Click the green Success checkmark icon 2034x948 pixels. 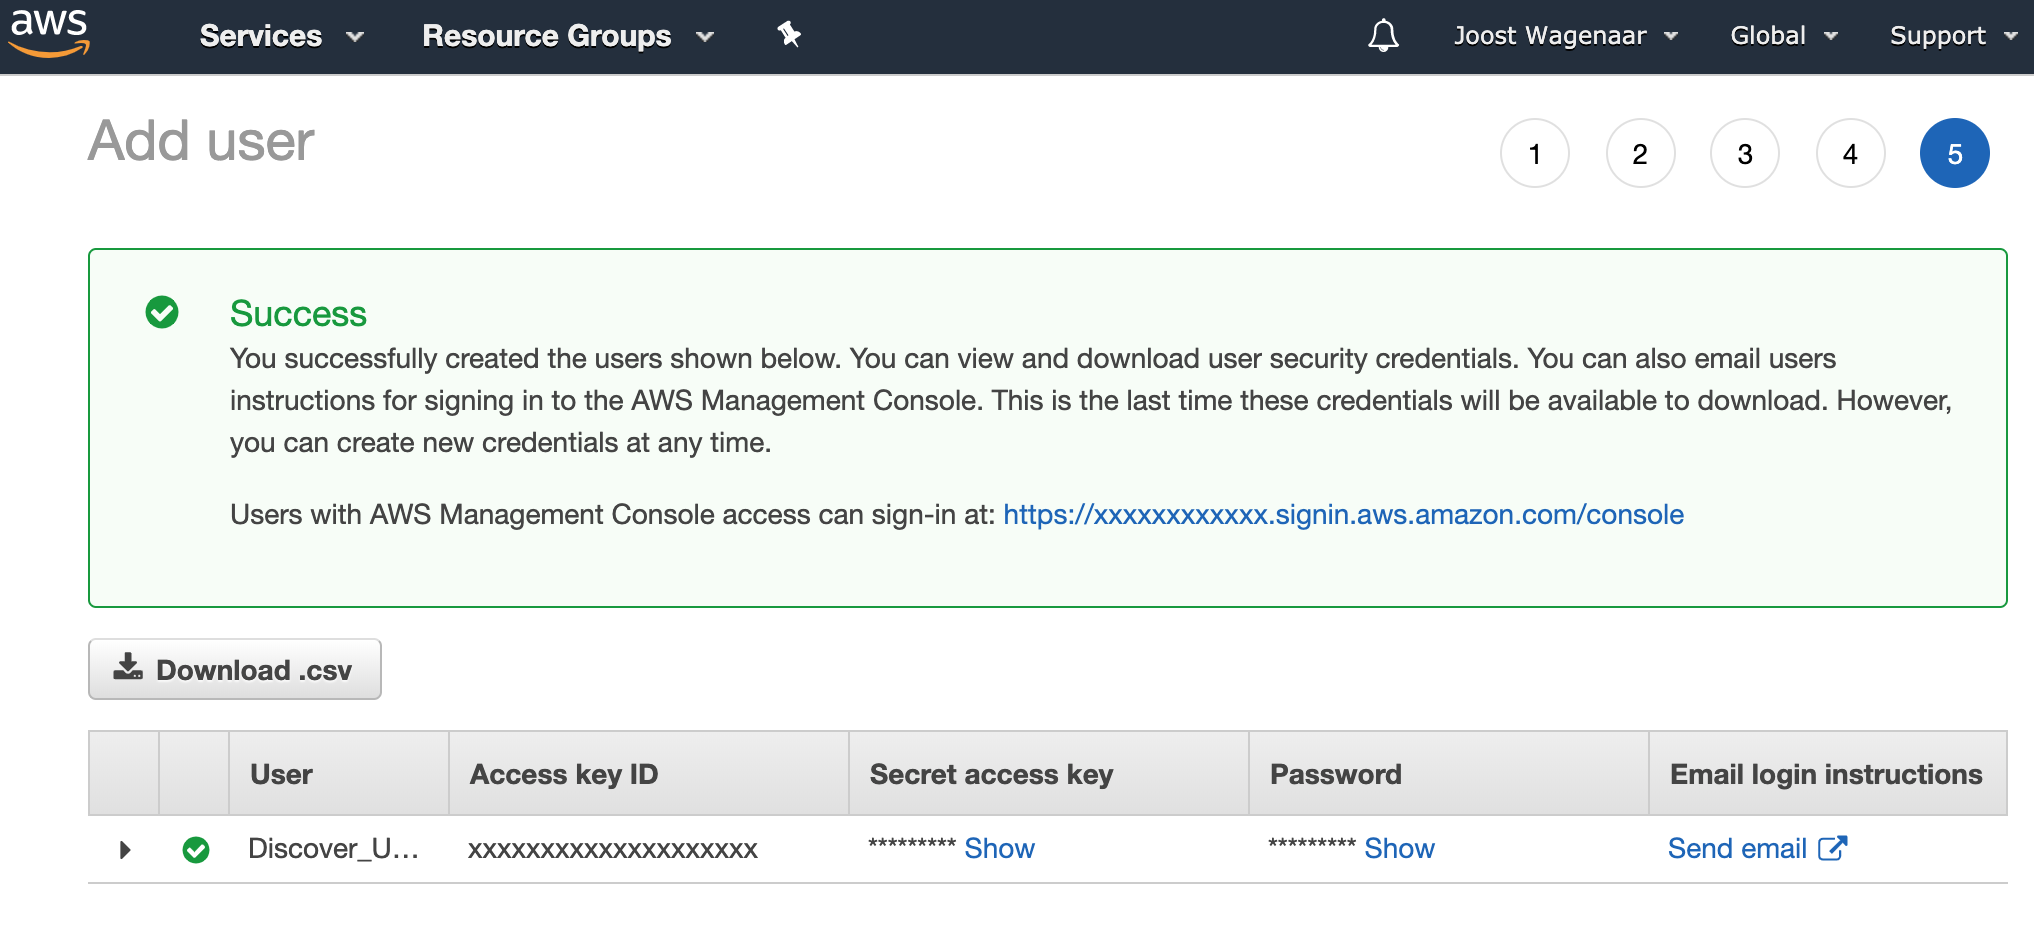pyautogui.click(x=162, y=312)
